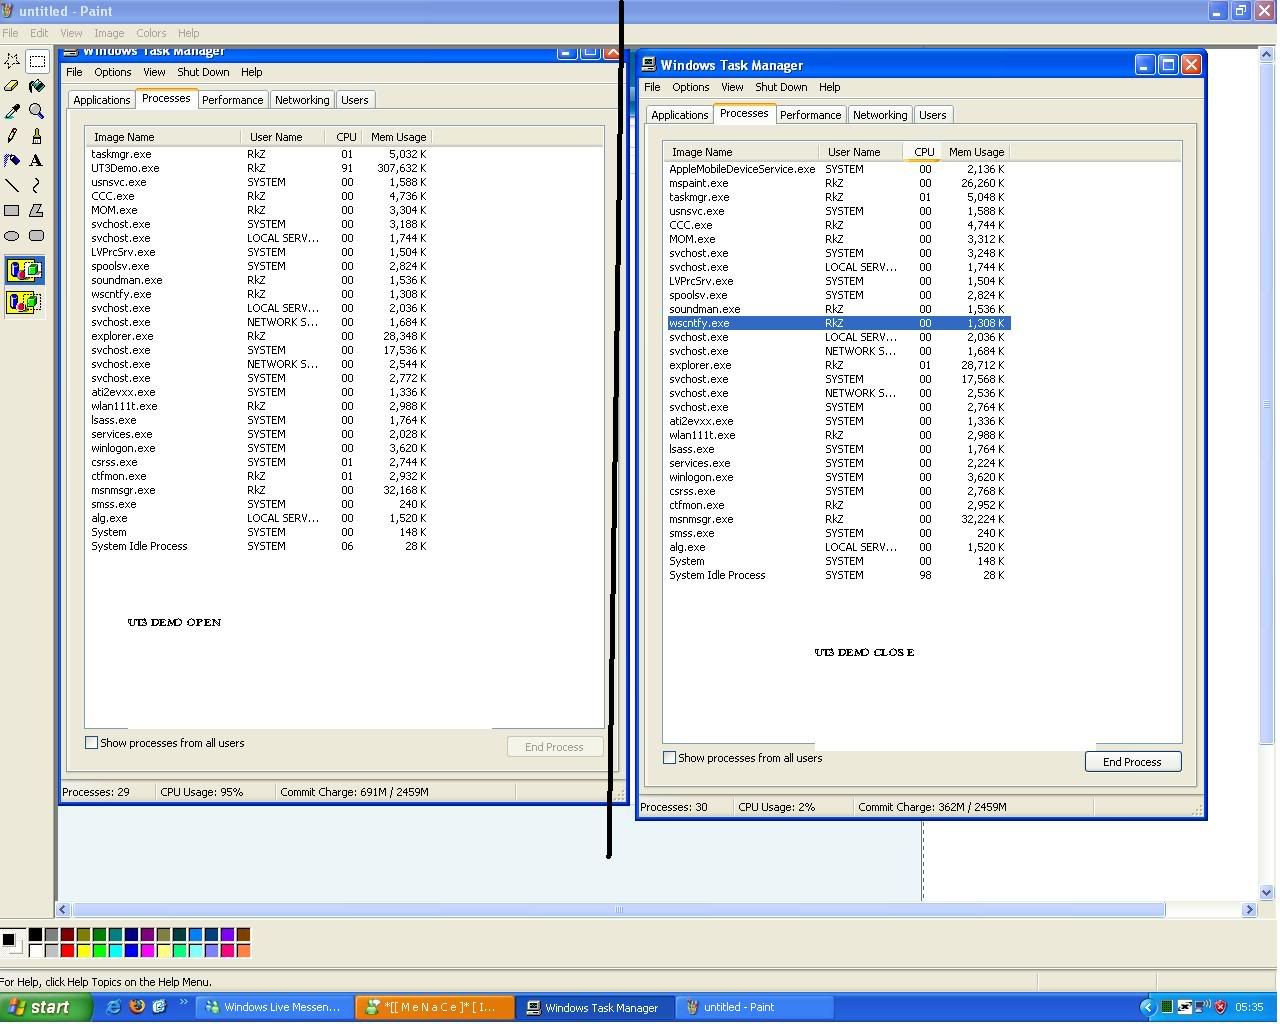
Task: Open the Paint Help menu
Action: tap(189, 33)
